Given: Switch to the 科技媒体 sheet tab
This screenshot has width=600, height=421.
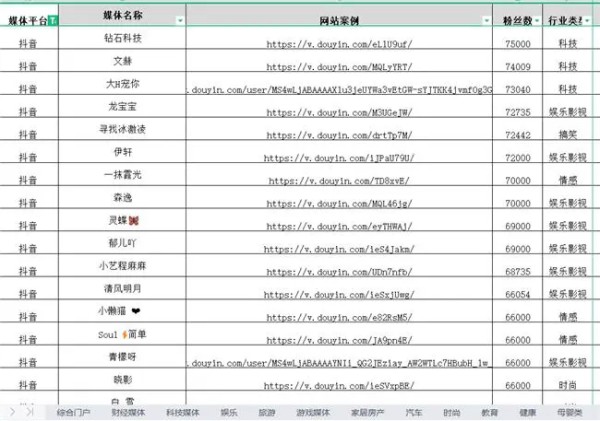Looking at the screenshot, I should [183, 413].
